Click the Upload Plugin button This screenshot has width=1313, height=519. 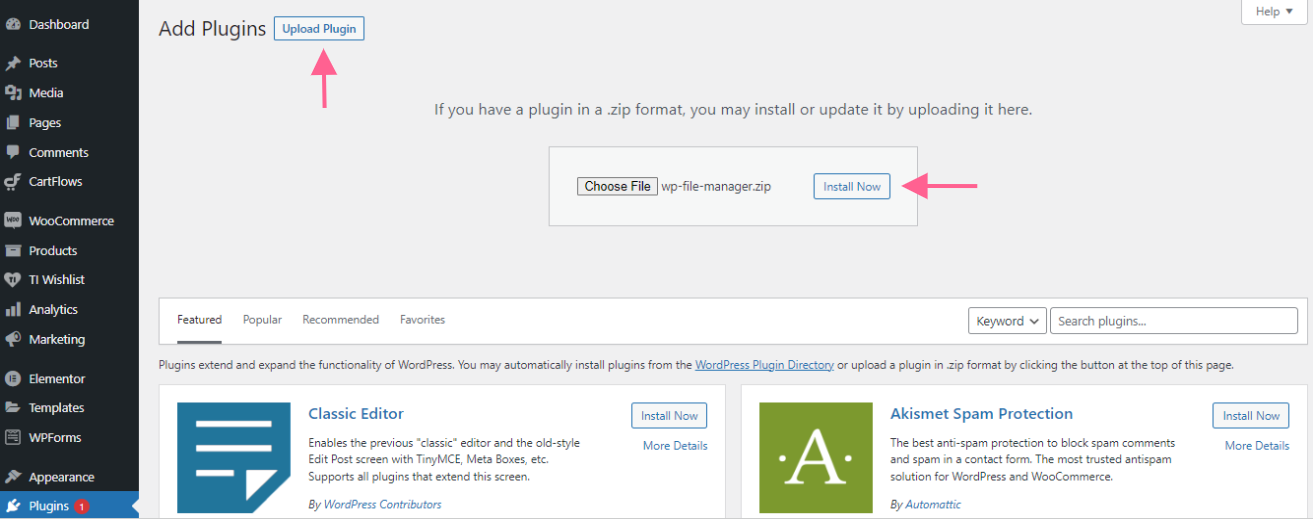coord(319,29)
